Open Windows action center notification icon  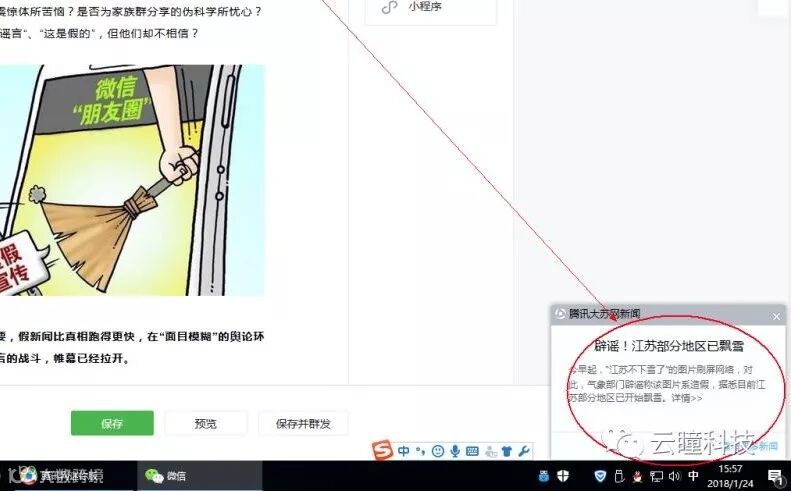[x=775, y=476]
